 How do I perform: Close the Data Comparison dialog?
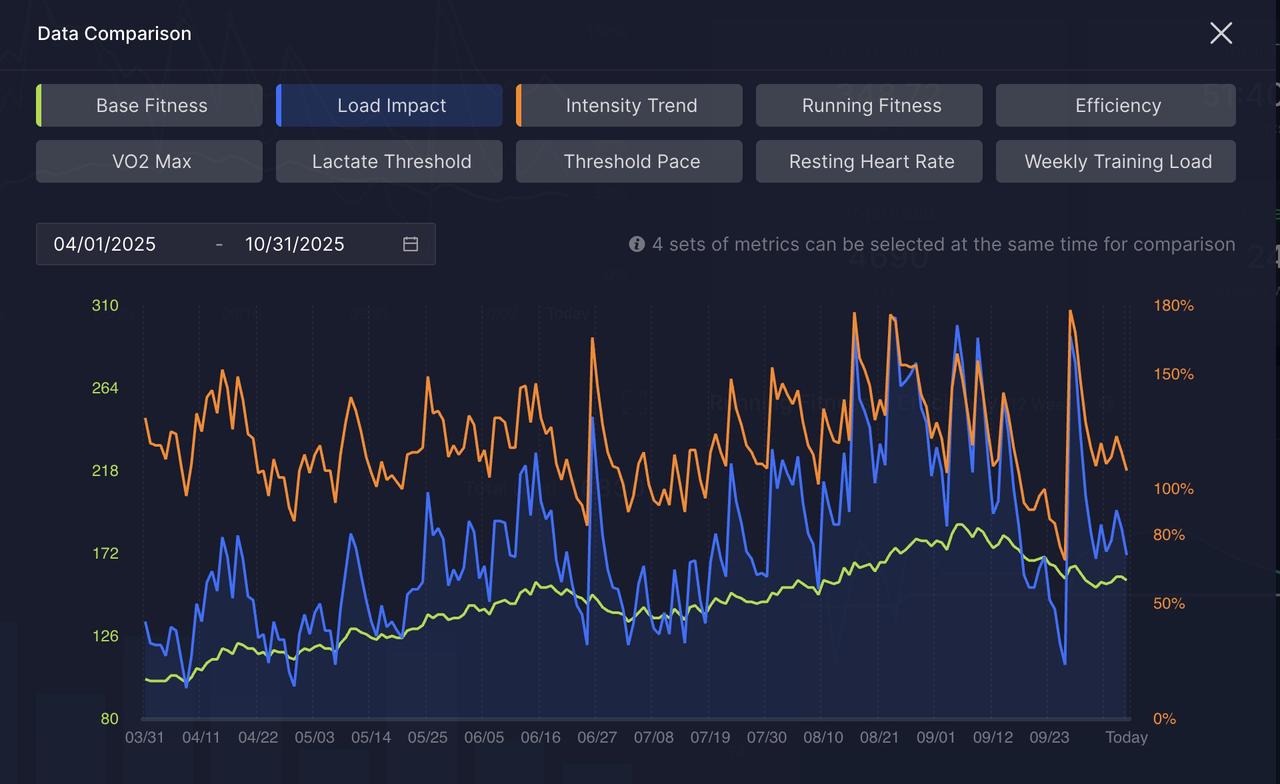pyautogui.click(x=1220, y=33)
